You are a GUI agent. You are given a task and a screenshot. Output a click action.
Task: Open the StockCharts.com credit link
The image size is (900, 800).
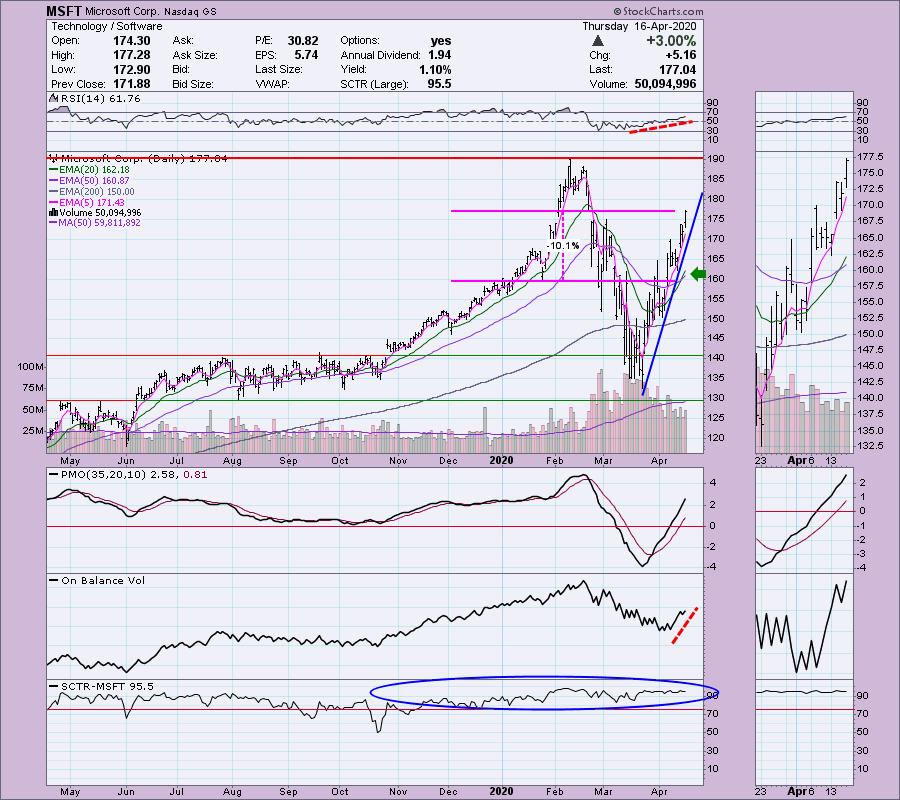tap(658, 11)
